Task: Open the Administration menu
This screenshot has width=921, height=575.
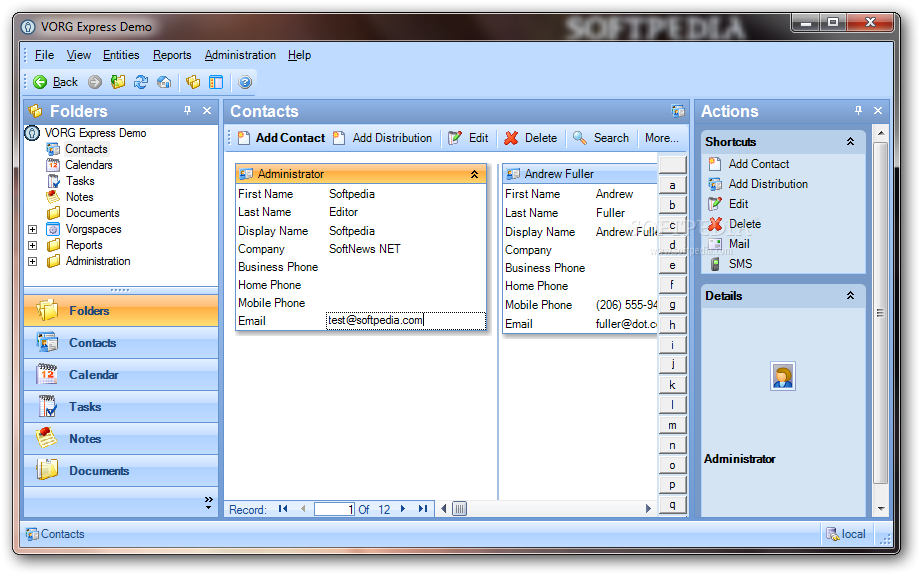Action: coord(240,55)
